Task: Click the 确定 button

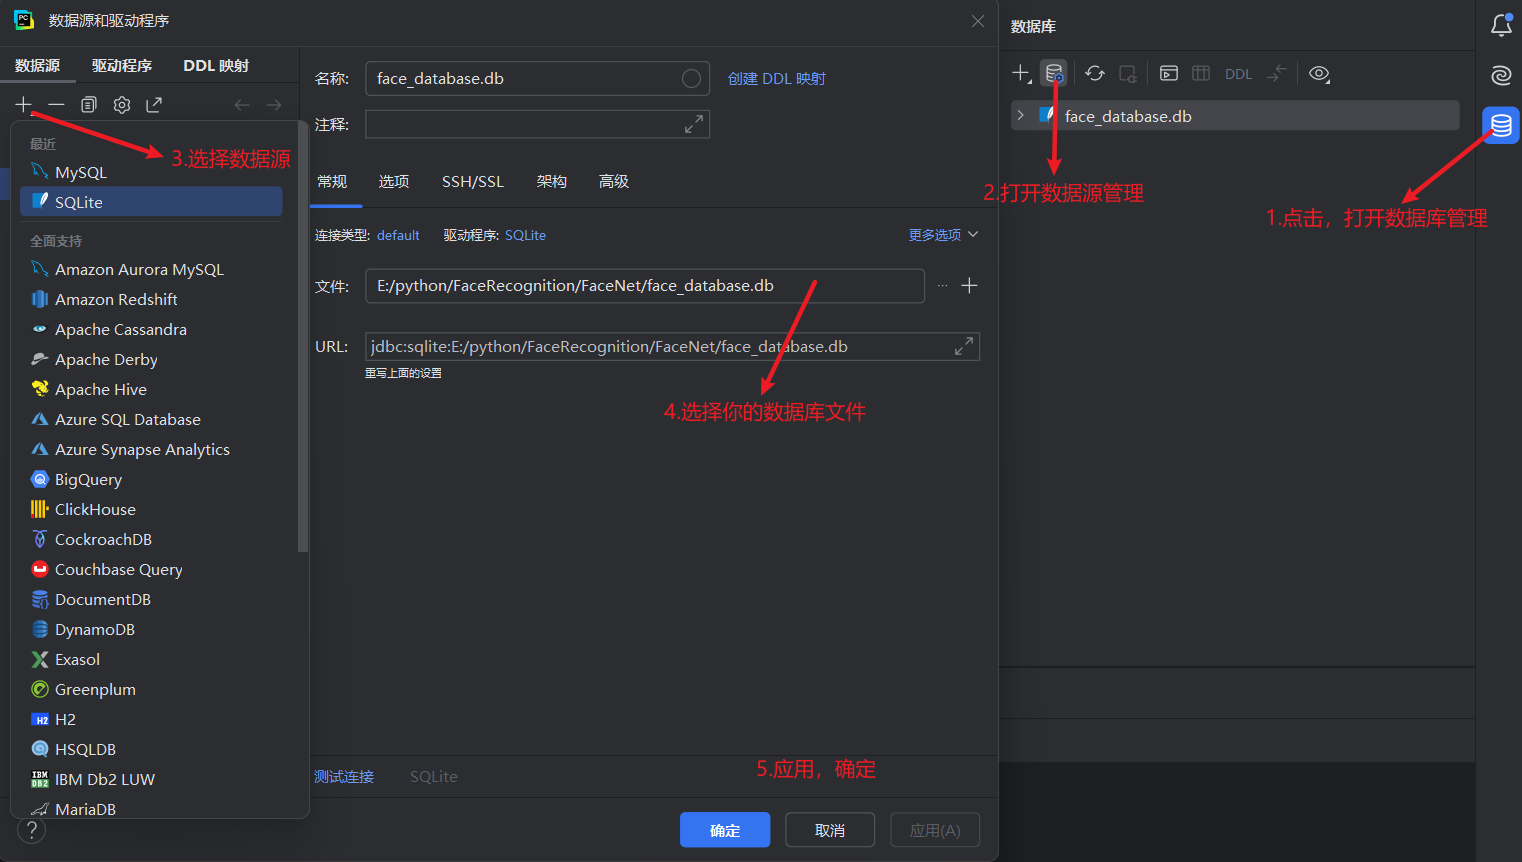Action: click(x=725, y=830)
